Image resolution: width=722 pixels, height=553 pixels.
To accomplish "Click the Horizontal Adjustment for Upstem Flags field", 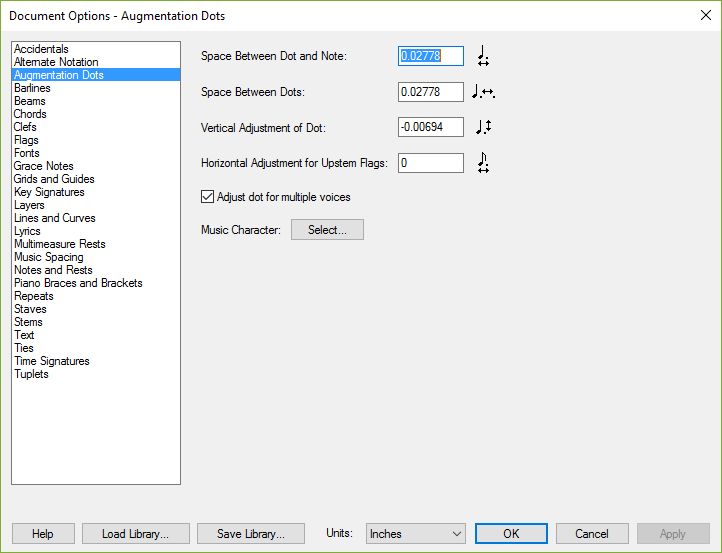I will [431, 163].
